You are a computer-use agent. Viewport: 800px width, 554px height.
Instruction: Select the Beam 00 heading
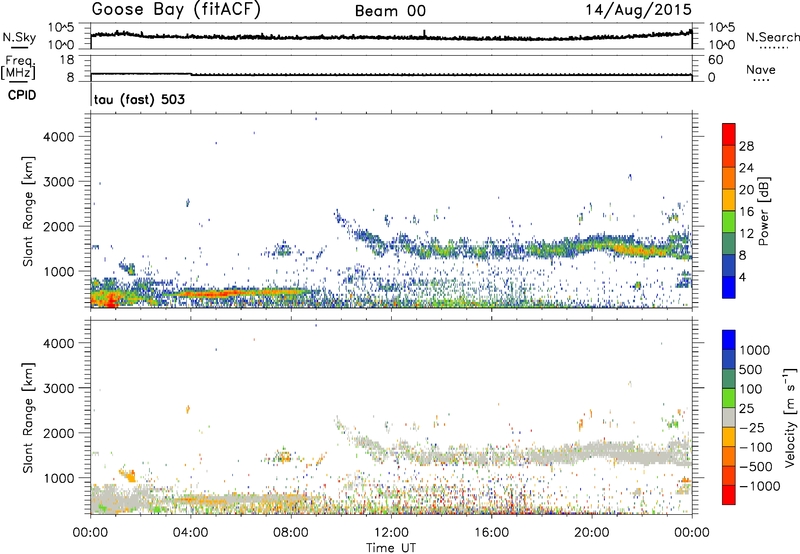(390, 11)
